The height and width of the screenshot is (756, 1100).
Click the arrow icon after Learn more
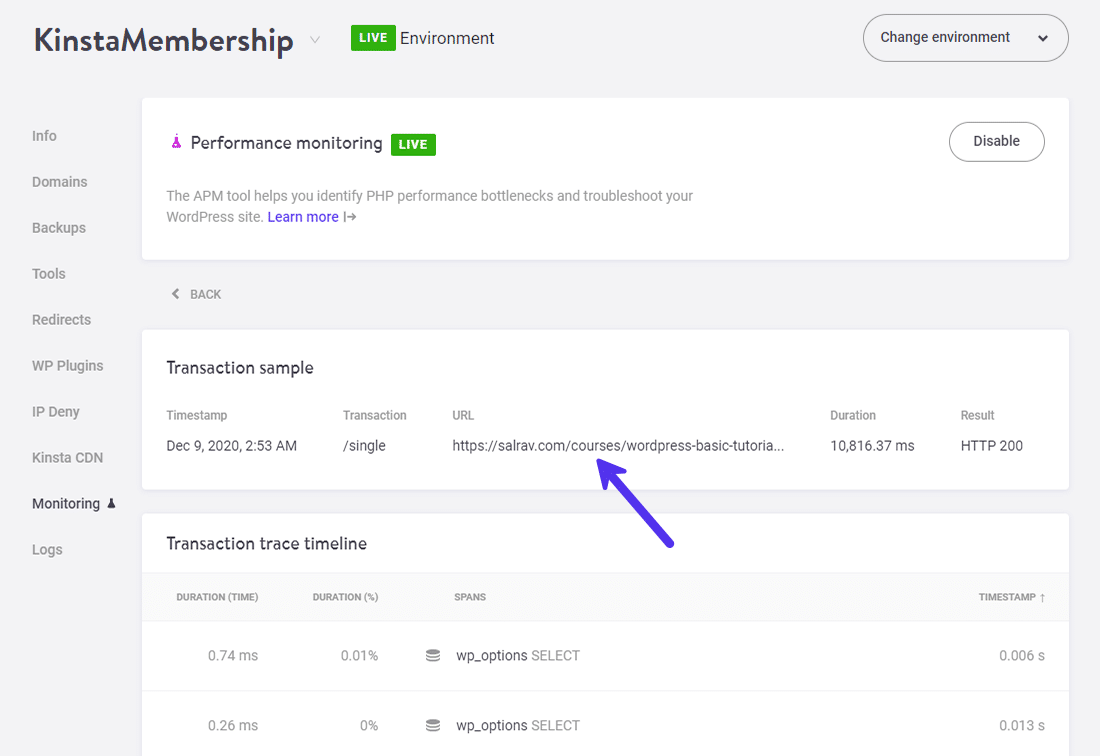click(350, 217)
